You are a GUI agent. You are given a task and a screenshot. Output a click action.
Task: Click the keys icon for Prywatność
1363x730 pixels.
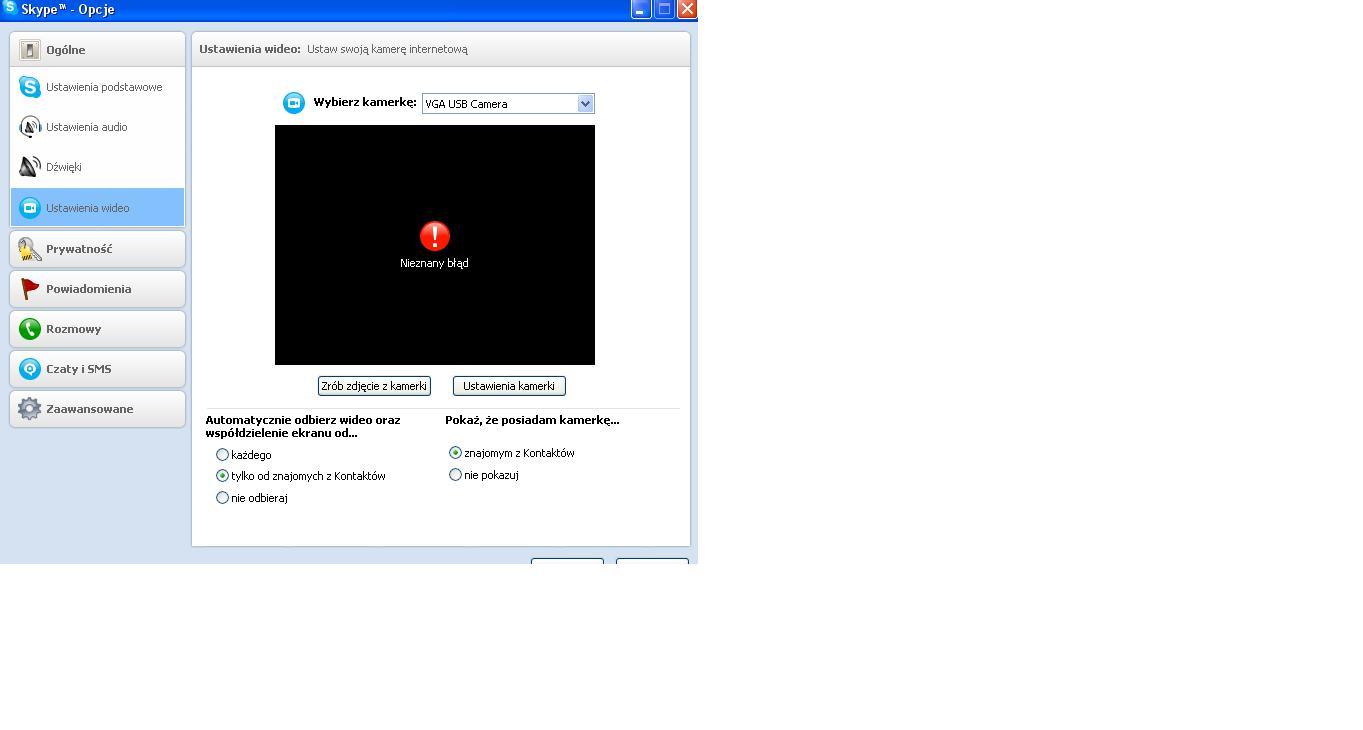30,249
